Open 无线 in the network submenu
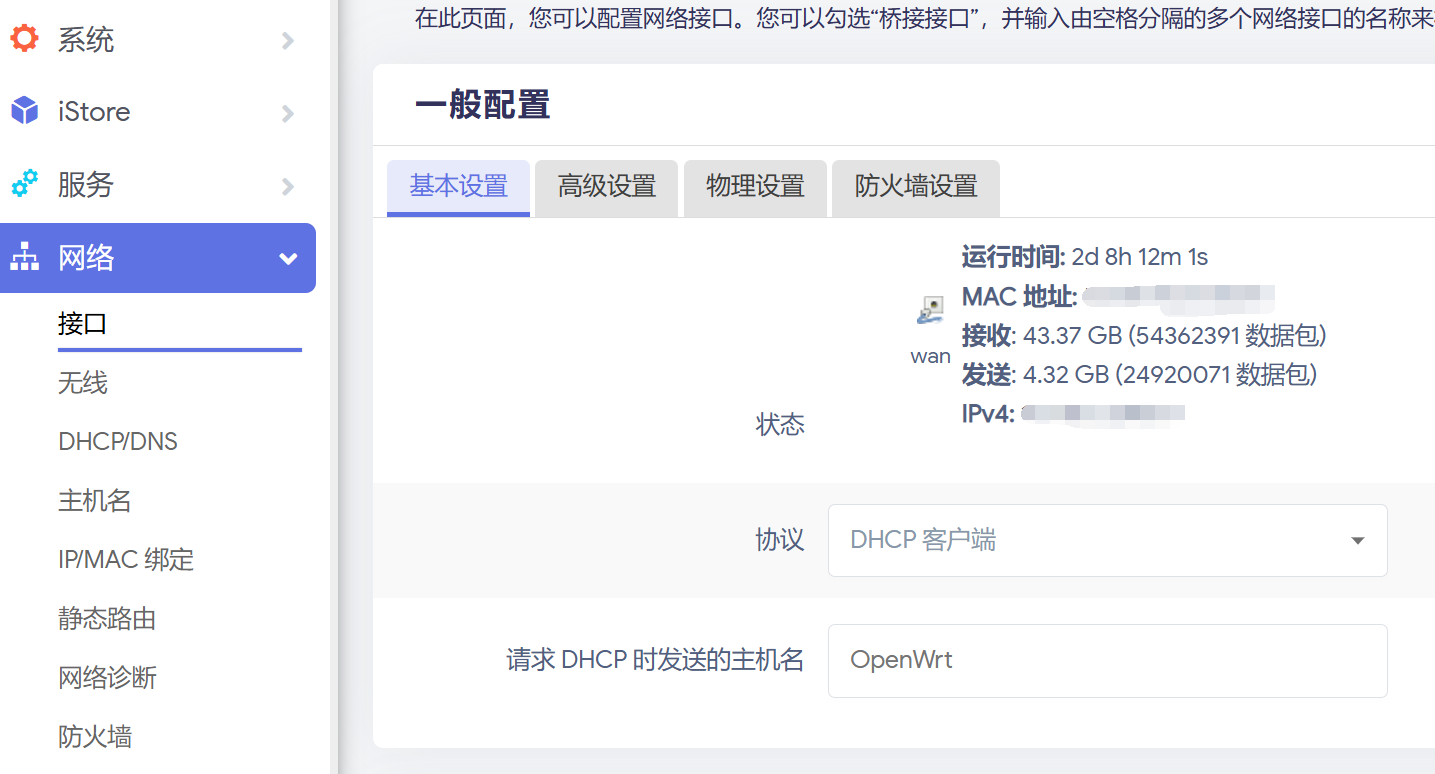Viewport: 1435px width, 774px height. tap(83, 383)
